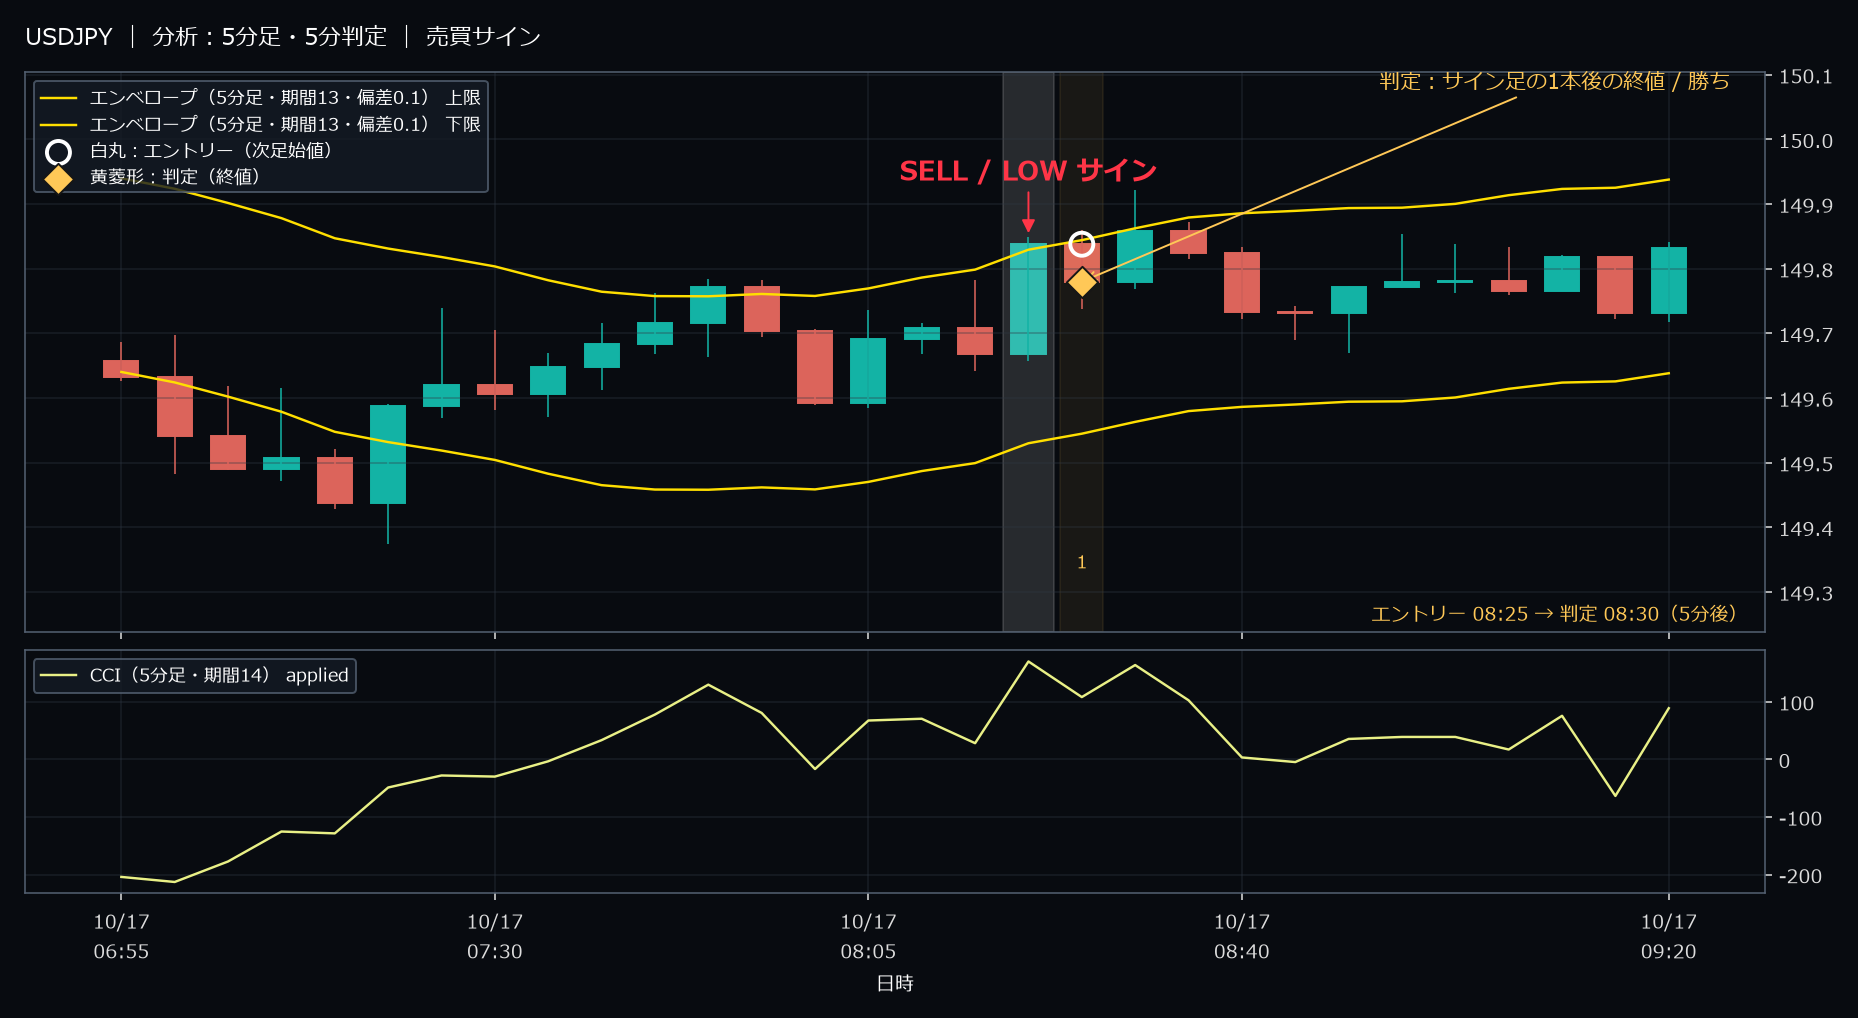Click the CCI axis label 100
Image resolution: width=1858 pixels, height=1018 pixels.
[x=1796, y=704]
